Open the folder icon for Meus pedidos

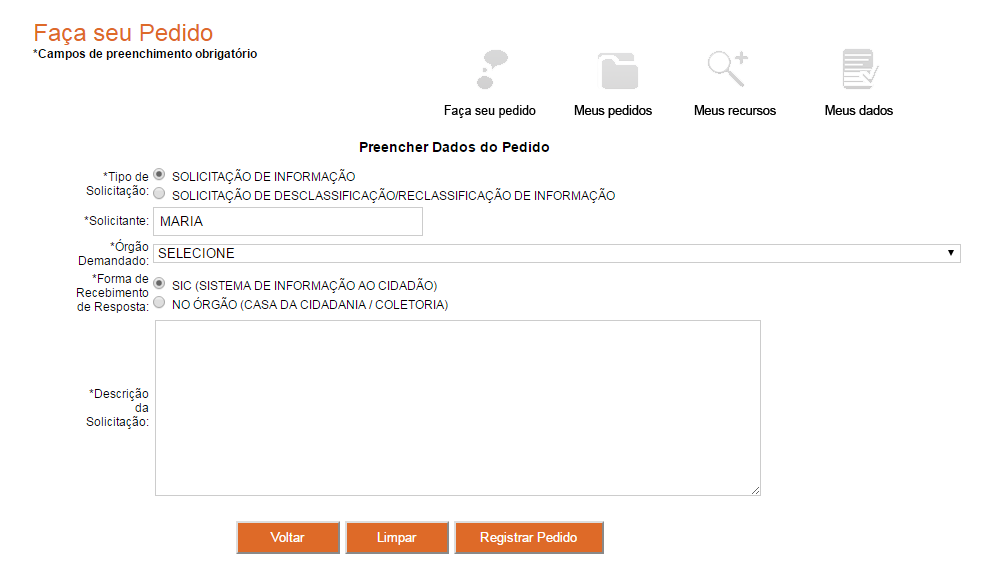pyautogui.click(x=617, y=70)
